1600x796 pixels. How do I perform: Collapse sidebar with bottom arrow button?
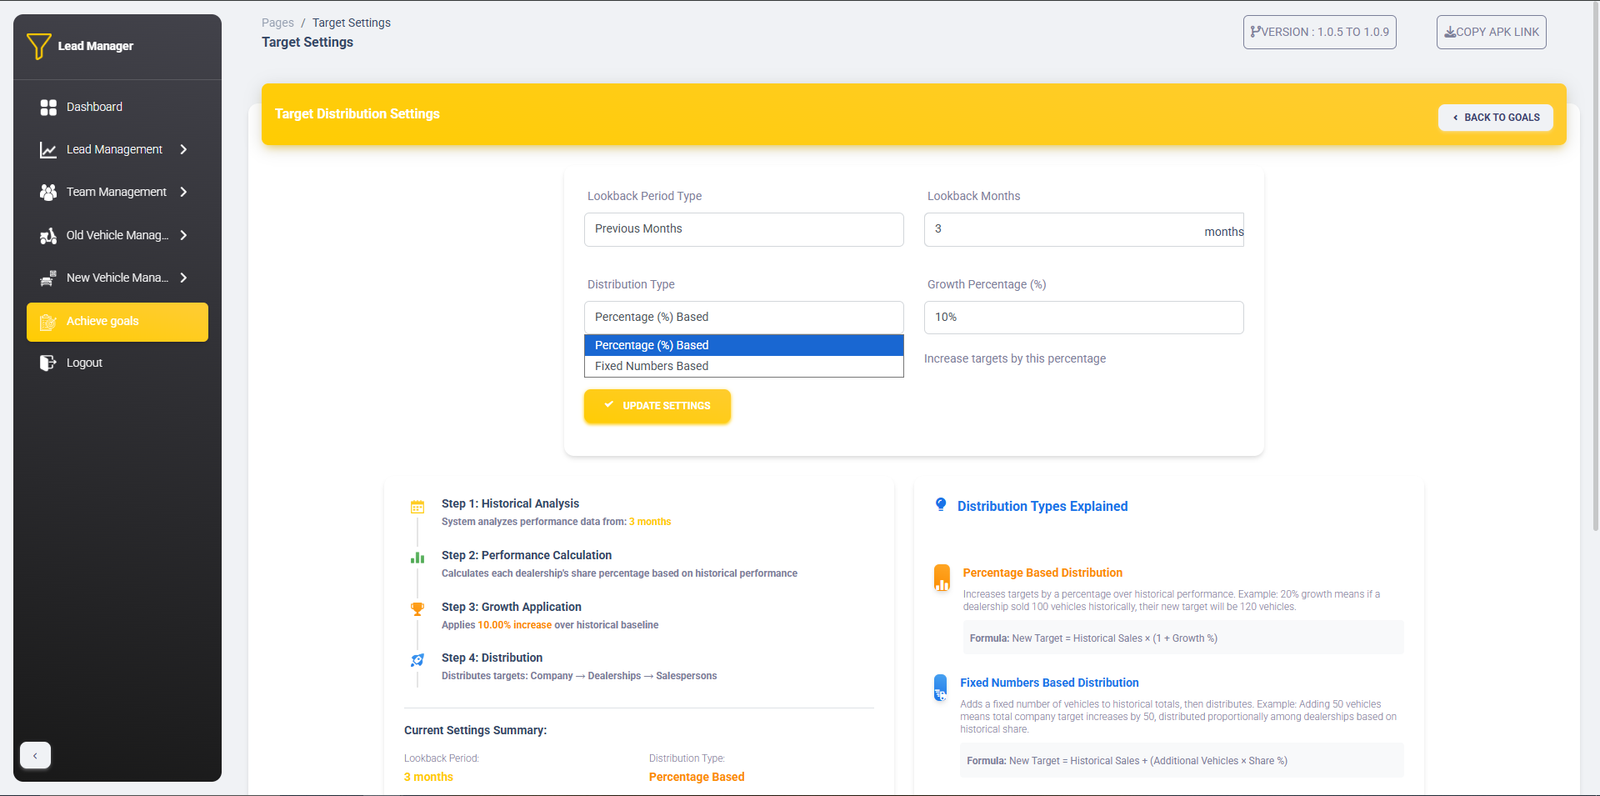[x=35, y=756]
